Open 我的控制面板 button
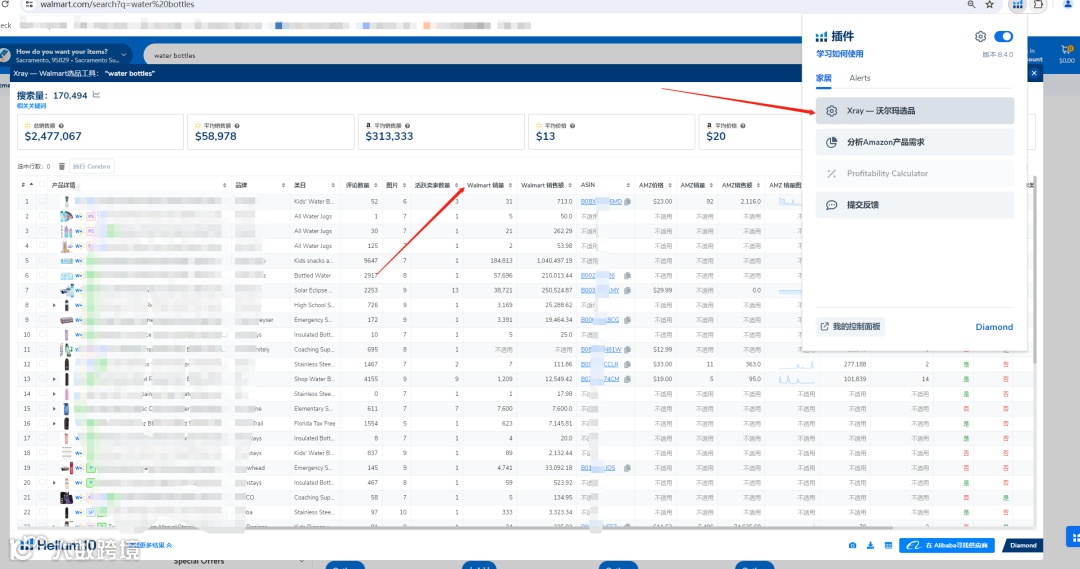The width and height of the screenshot is (1080, 569). click(x=850, y=327)
